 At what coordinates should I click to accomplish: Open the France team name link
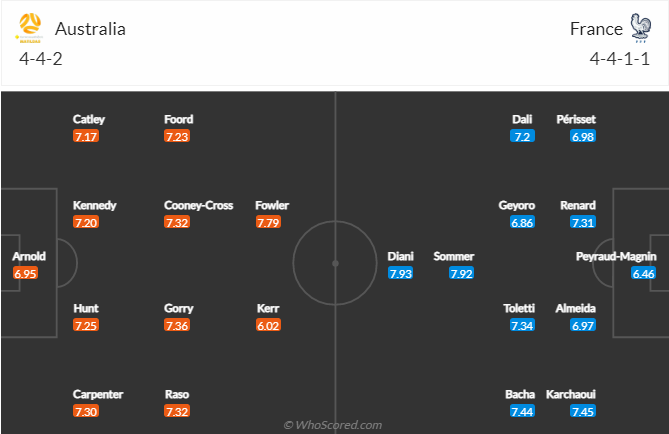(x=596, y=29)
